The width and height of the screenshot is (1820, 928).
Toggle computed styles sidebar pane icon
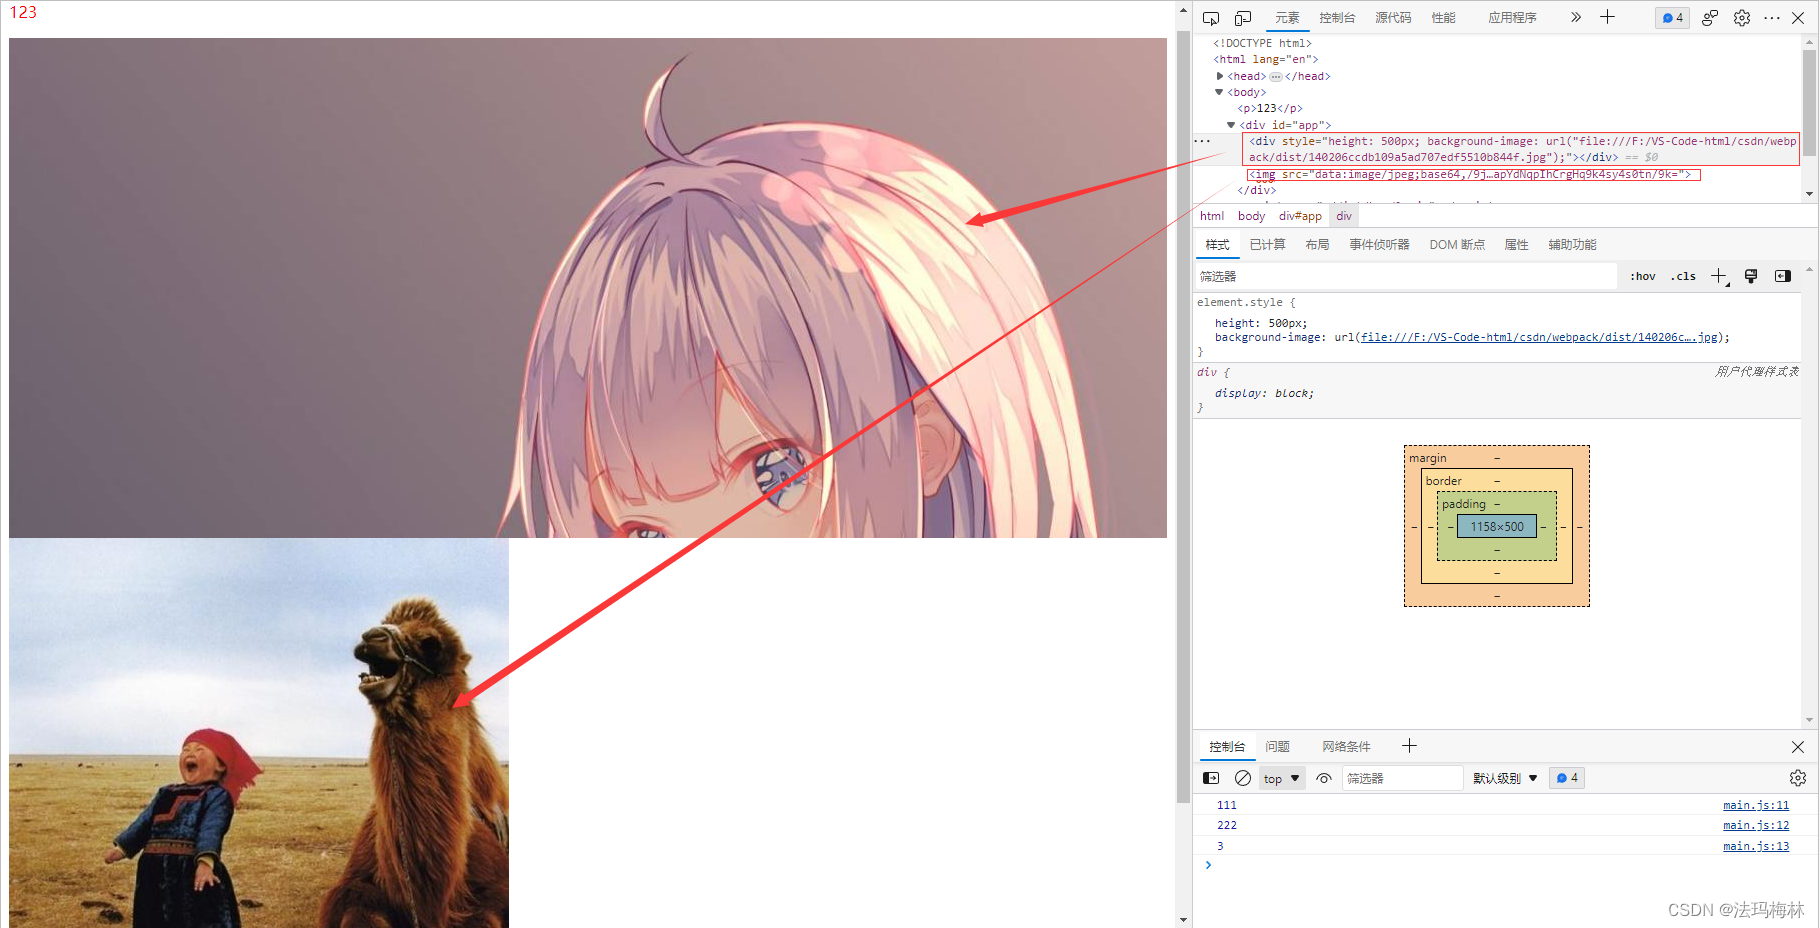[x=1783, y=276]
